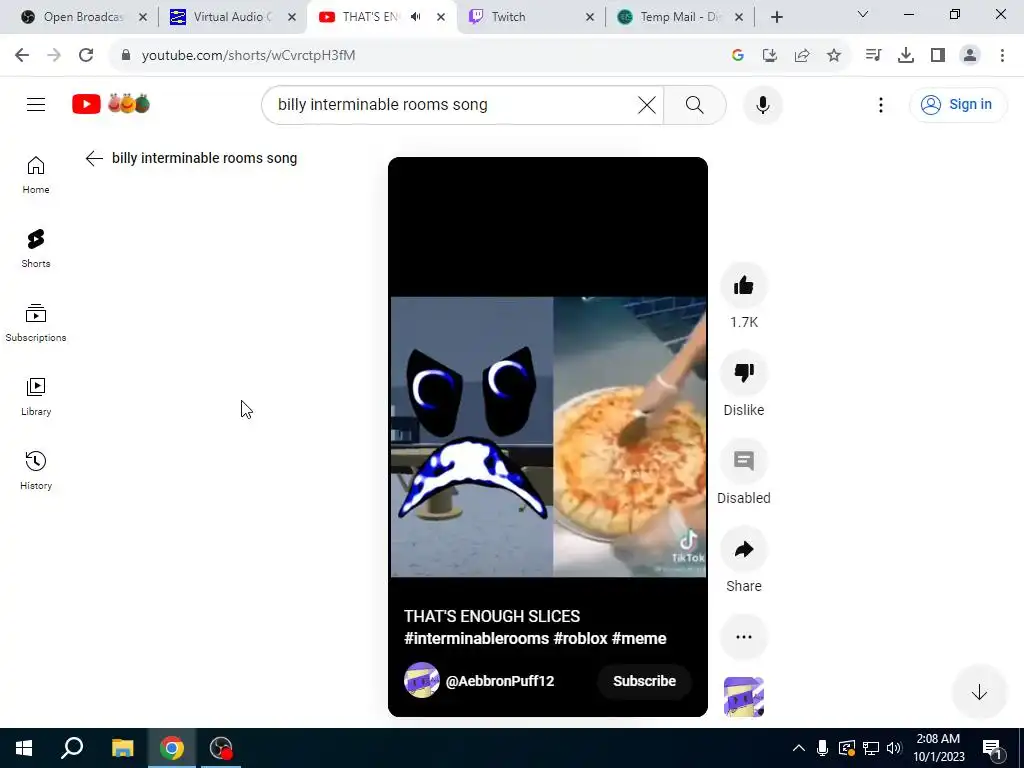Open tab search dropdown chevron
Screen dimensions: 1024x768
(x=862, y=14)
